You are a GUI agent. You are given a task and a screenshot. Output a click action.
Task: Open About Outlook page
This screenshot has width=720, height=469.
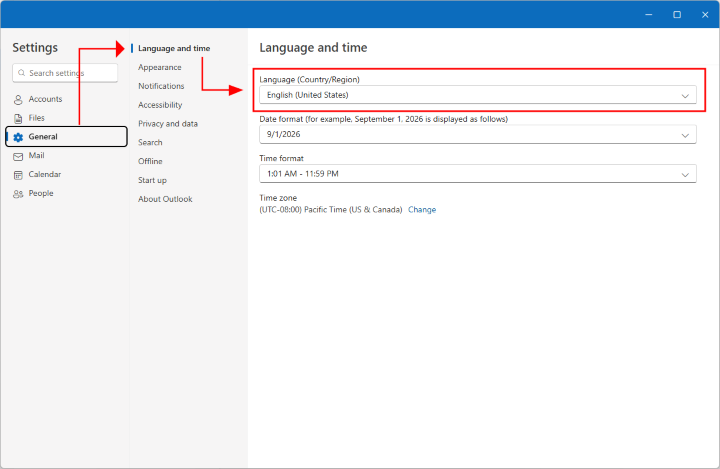pyautogui.click(x=165, y=199)
